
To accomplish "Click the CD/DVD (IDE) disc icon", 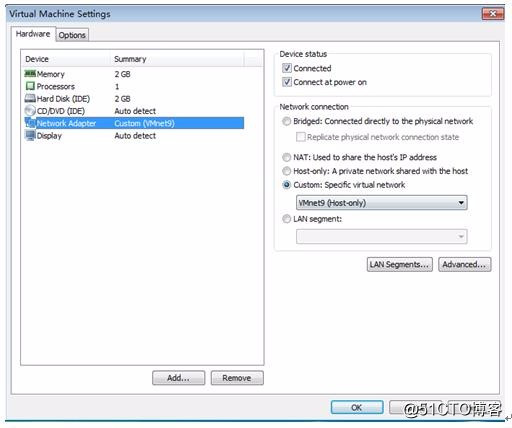I will pos(30,111).
